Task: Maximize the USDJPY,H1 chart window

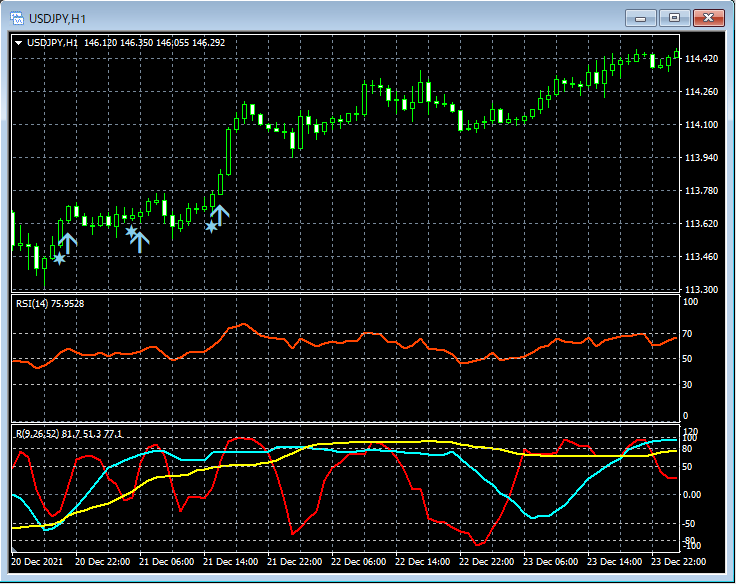Action: tap(675, 18)
